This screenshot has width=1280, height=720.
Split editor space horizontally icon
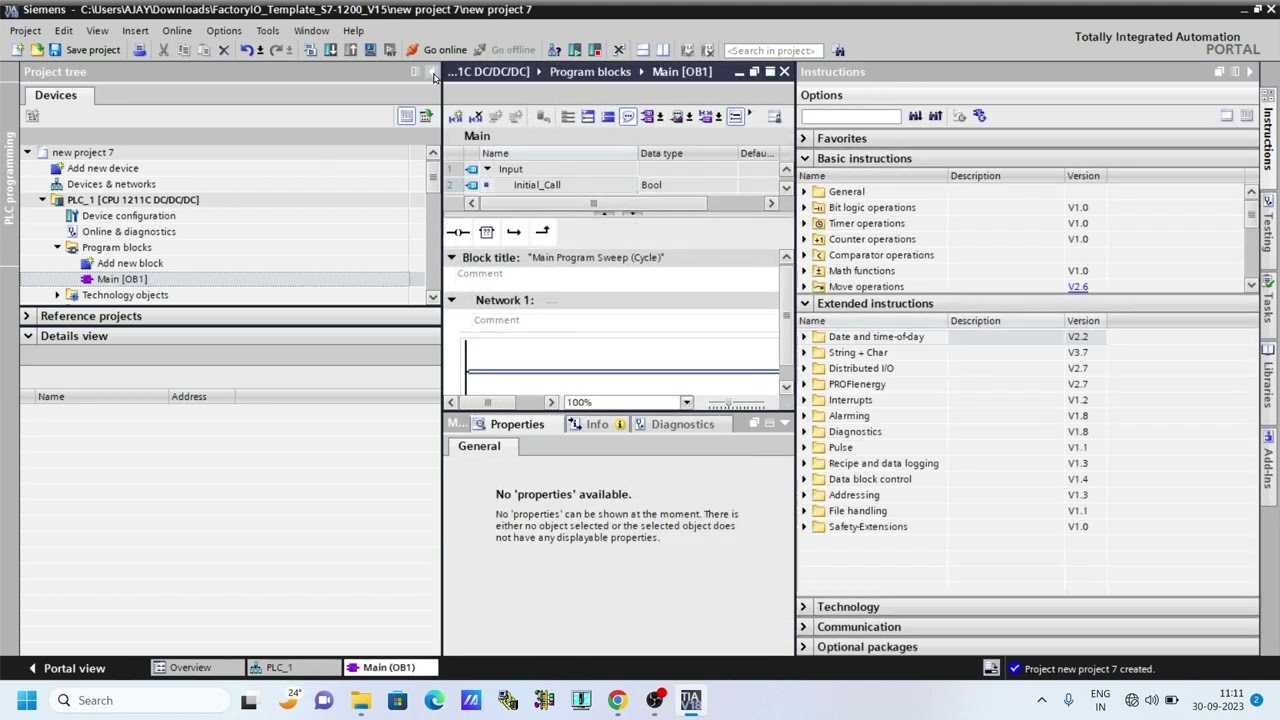pyautogui.click(x=643, y=50)
